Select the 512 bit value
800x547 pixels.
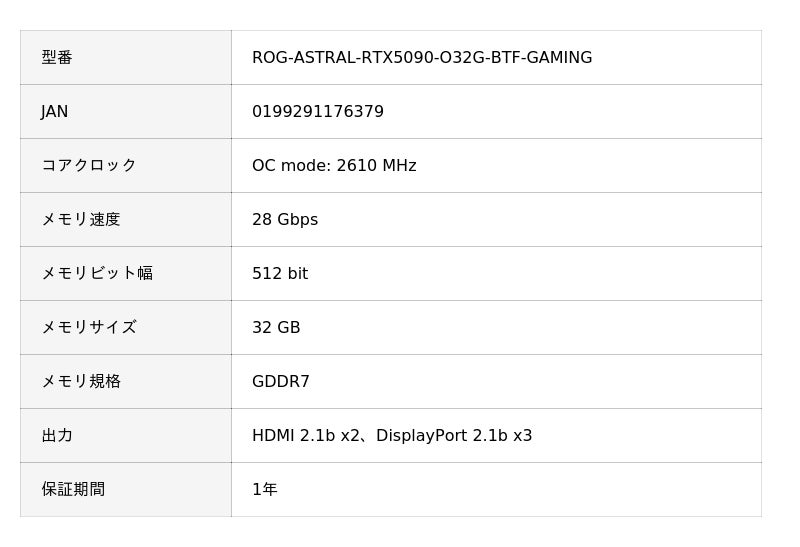tap(280, 274)
